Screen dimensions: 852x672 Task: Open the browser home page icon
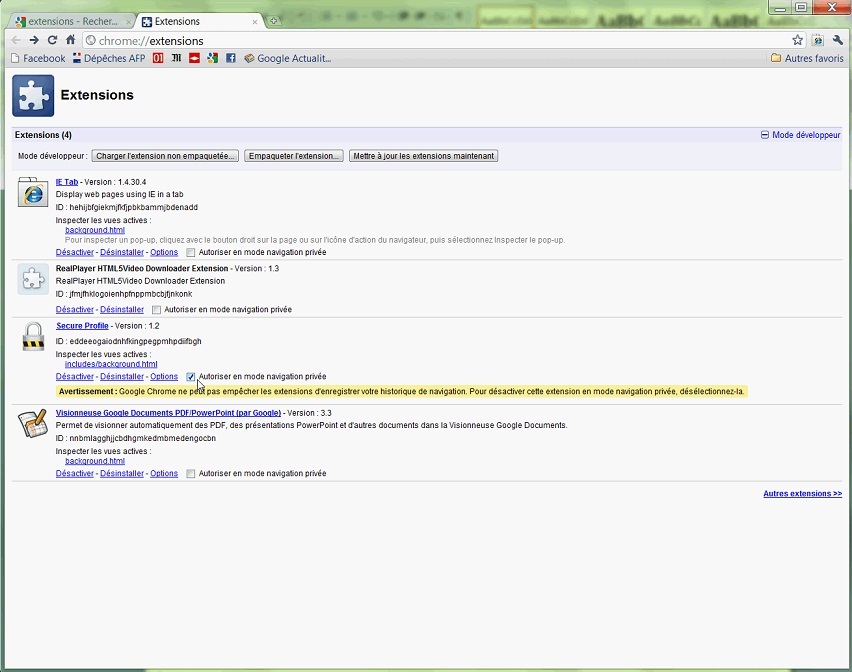71,40
